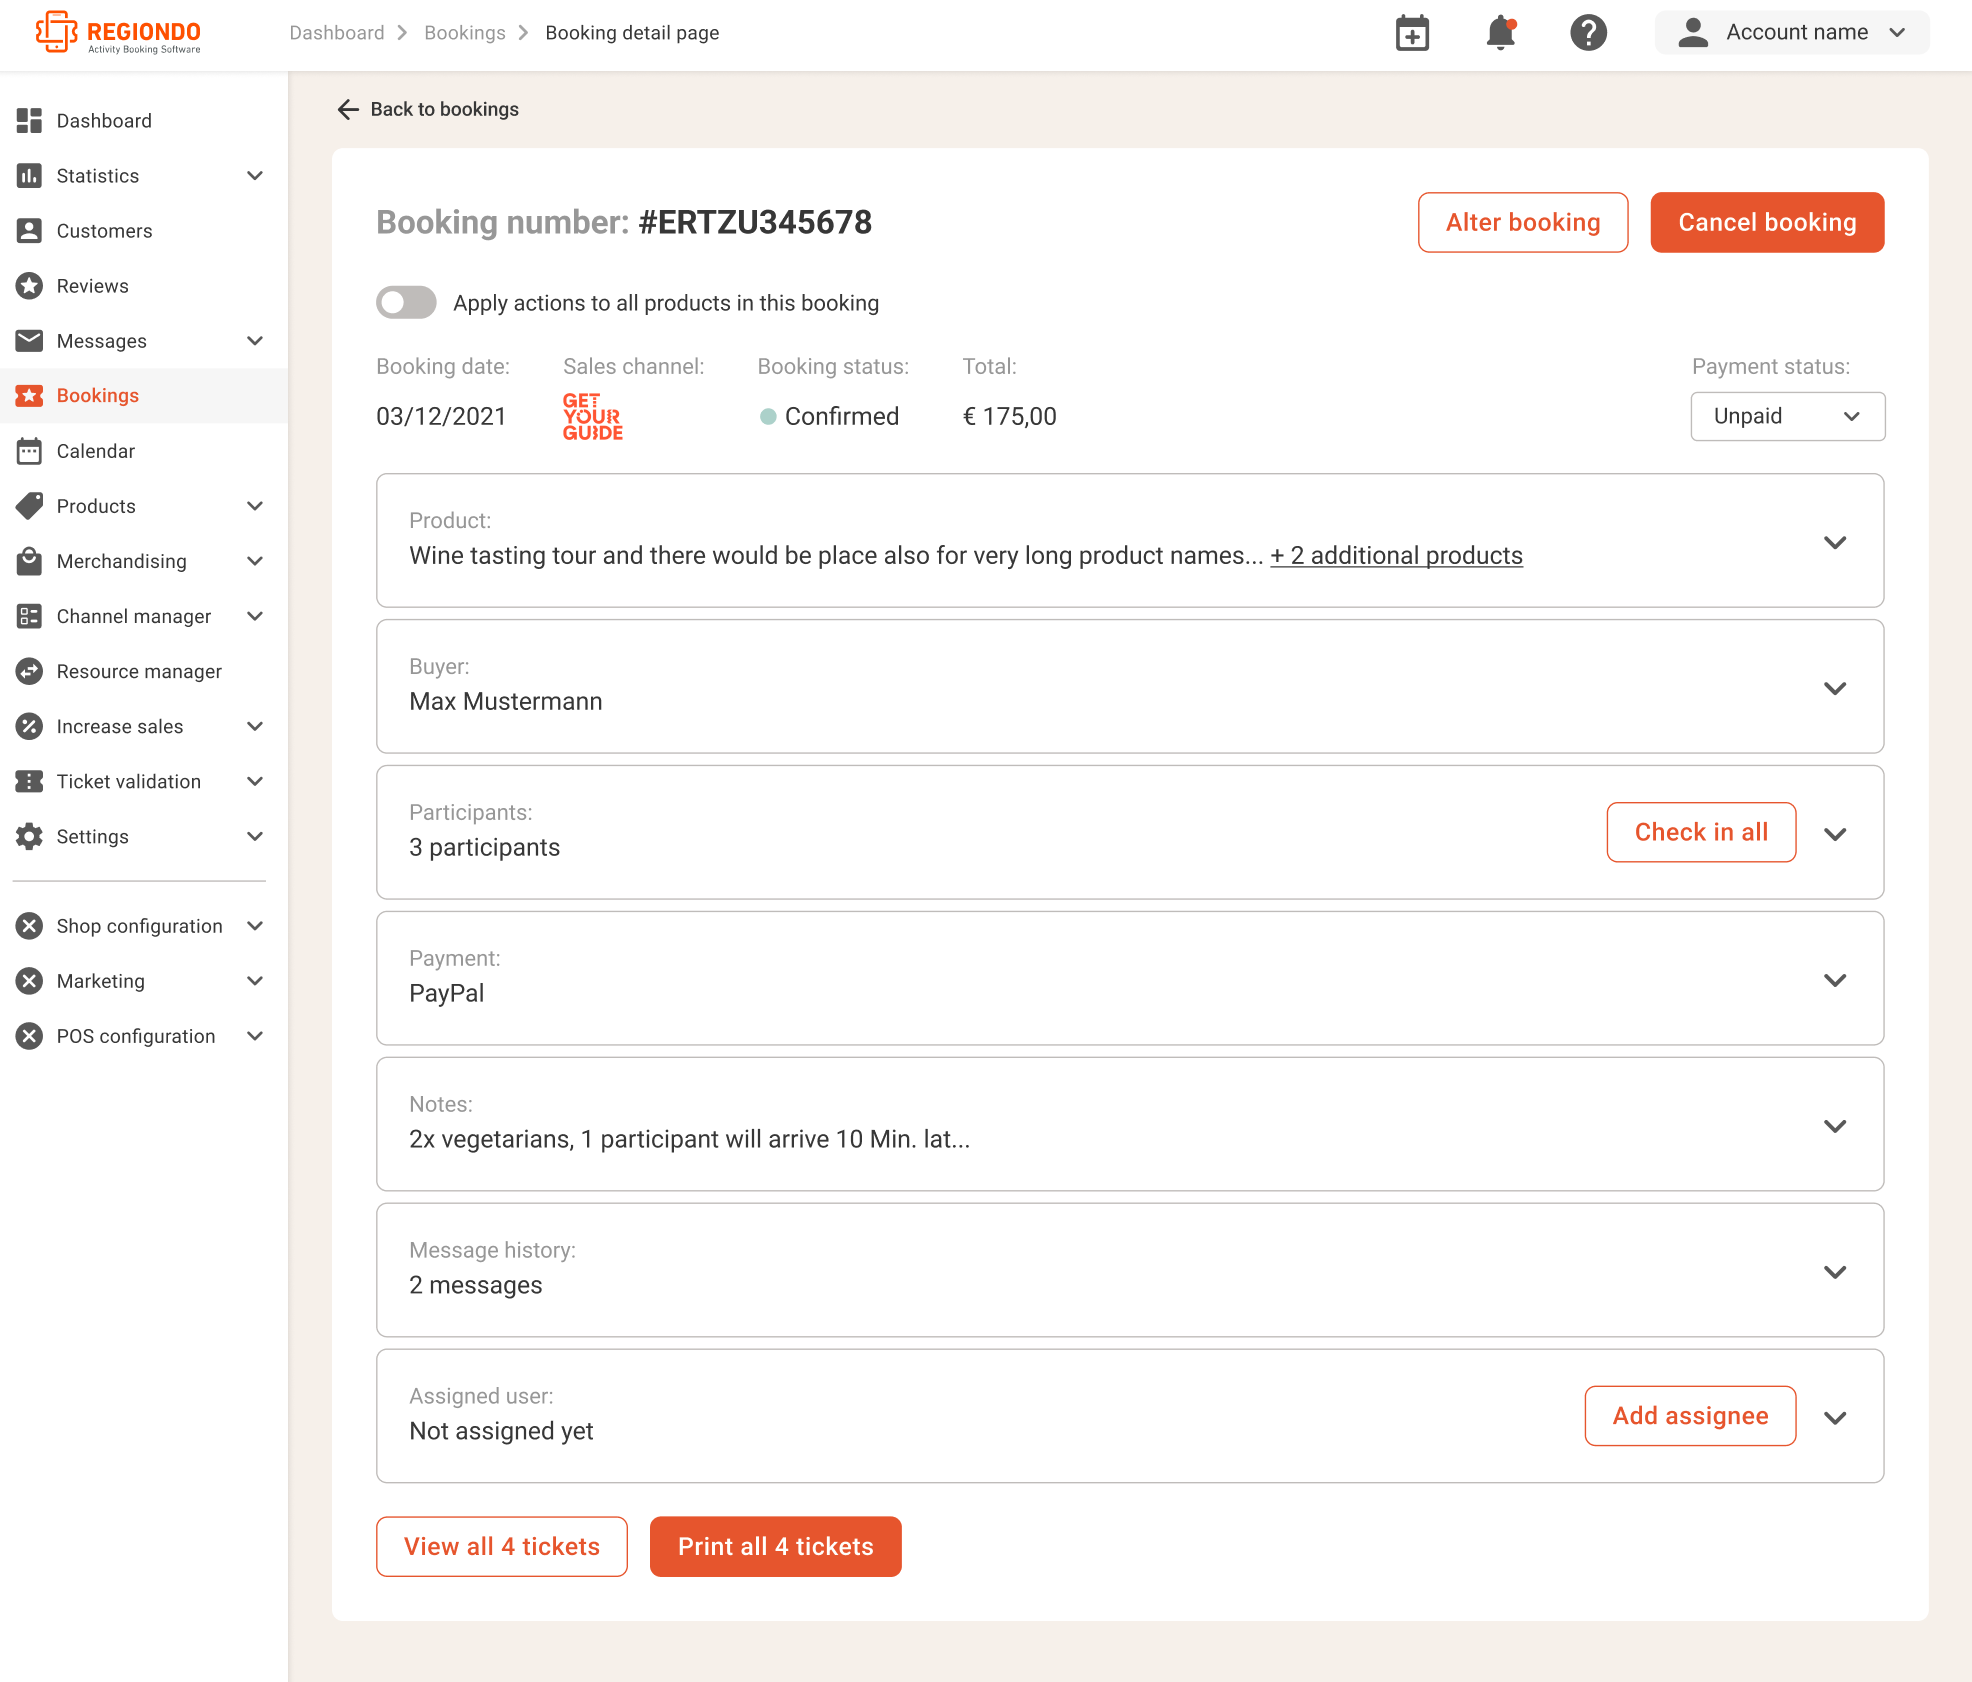Open the Payment status Unpaid dropdown
1972x1682 pixels.
point(1788,416)
